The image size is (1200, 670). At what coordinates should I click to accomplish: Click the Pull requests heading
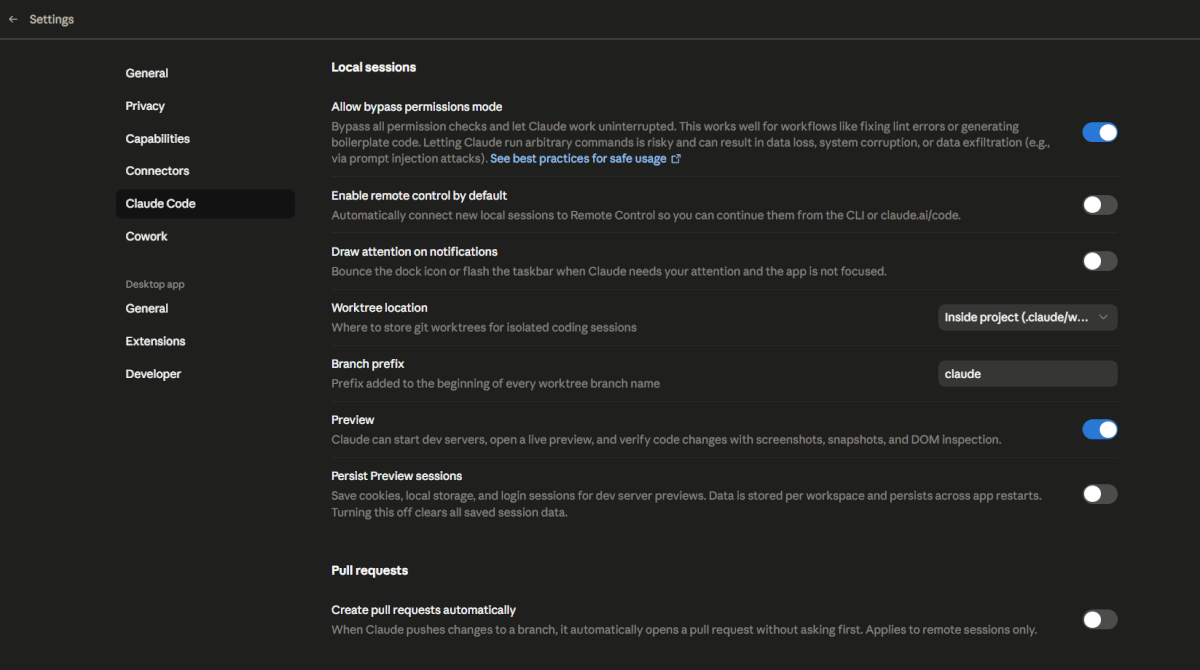(370, 570)
